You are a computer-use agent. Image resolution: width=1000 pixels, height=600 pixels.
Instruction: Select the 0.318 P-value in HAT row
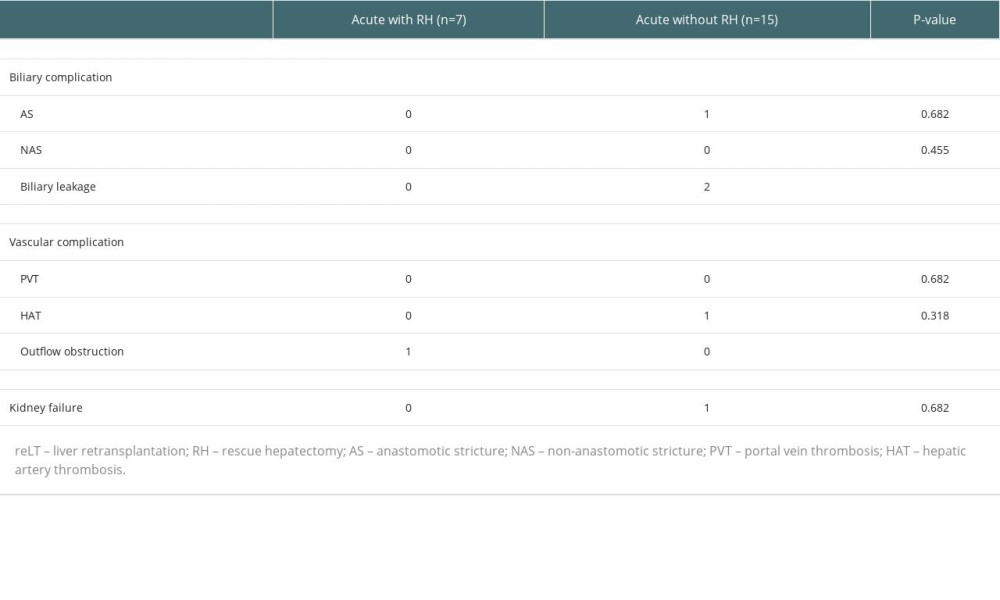pyautogui.click(x=934, y=315)
